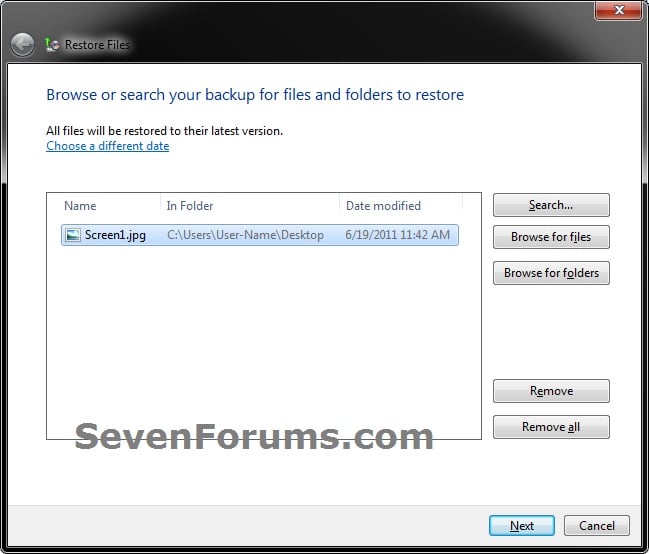Click Browse for folders button
This screenshot has height=554, width=649.
pyautogui.click(x=551, y=273)
